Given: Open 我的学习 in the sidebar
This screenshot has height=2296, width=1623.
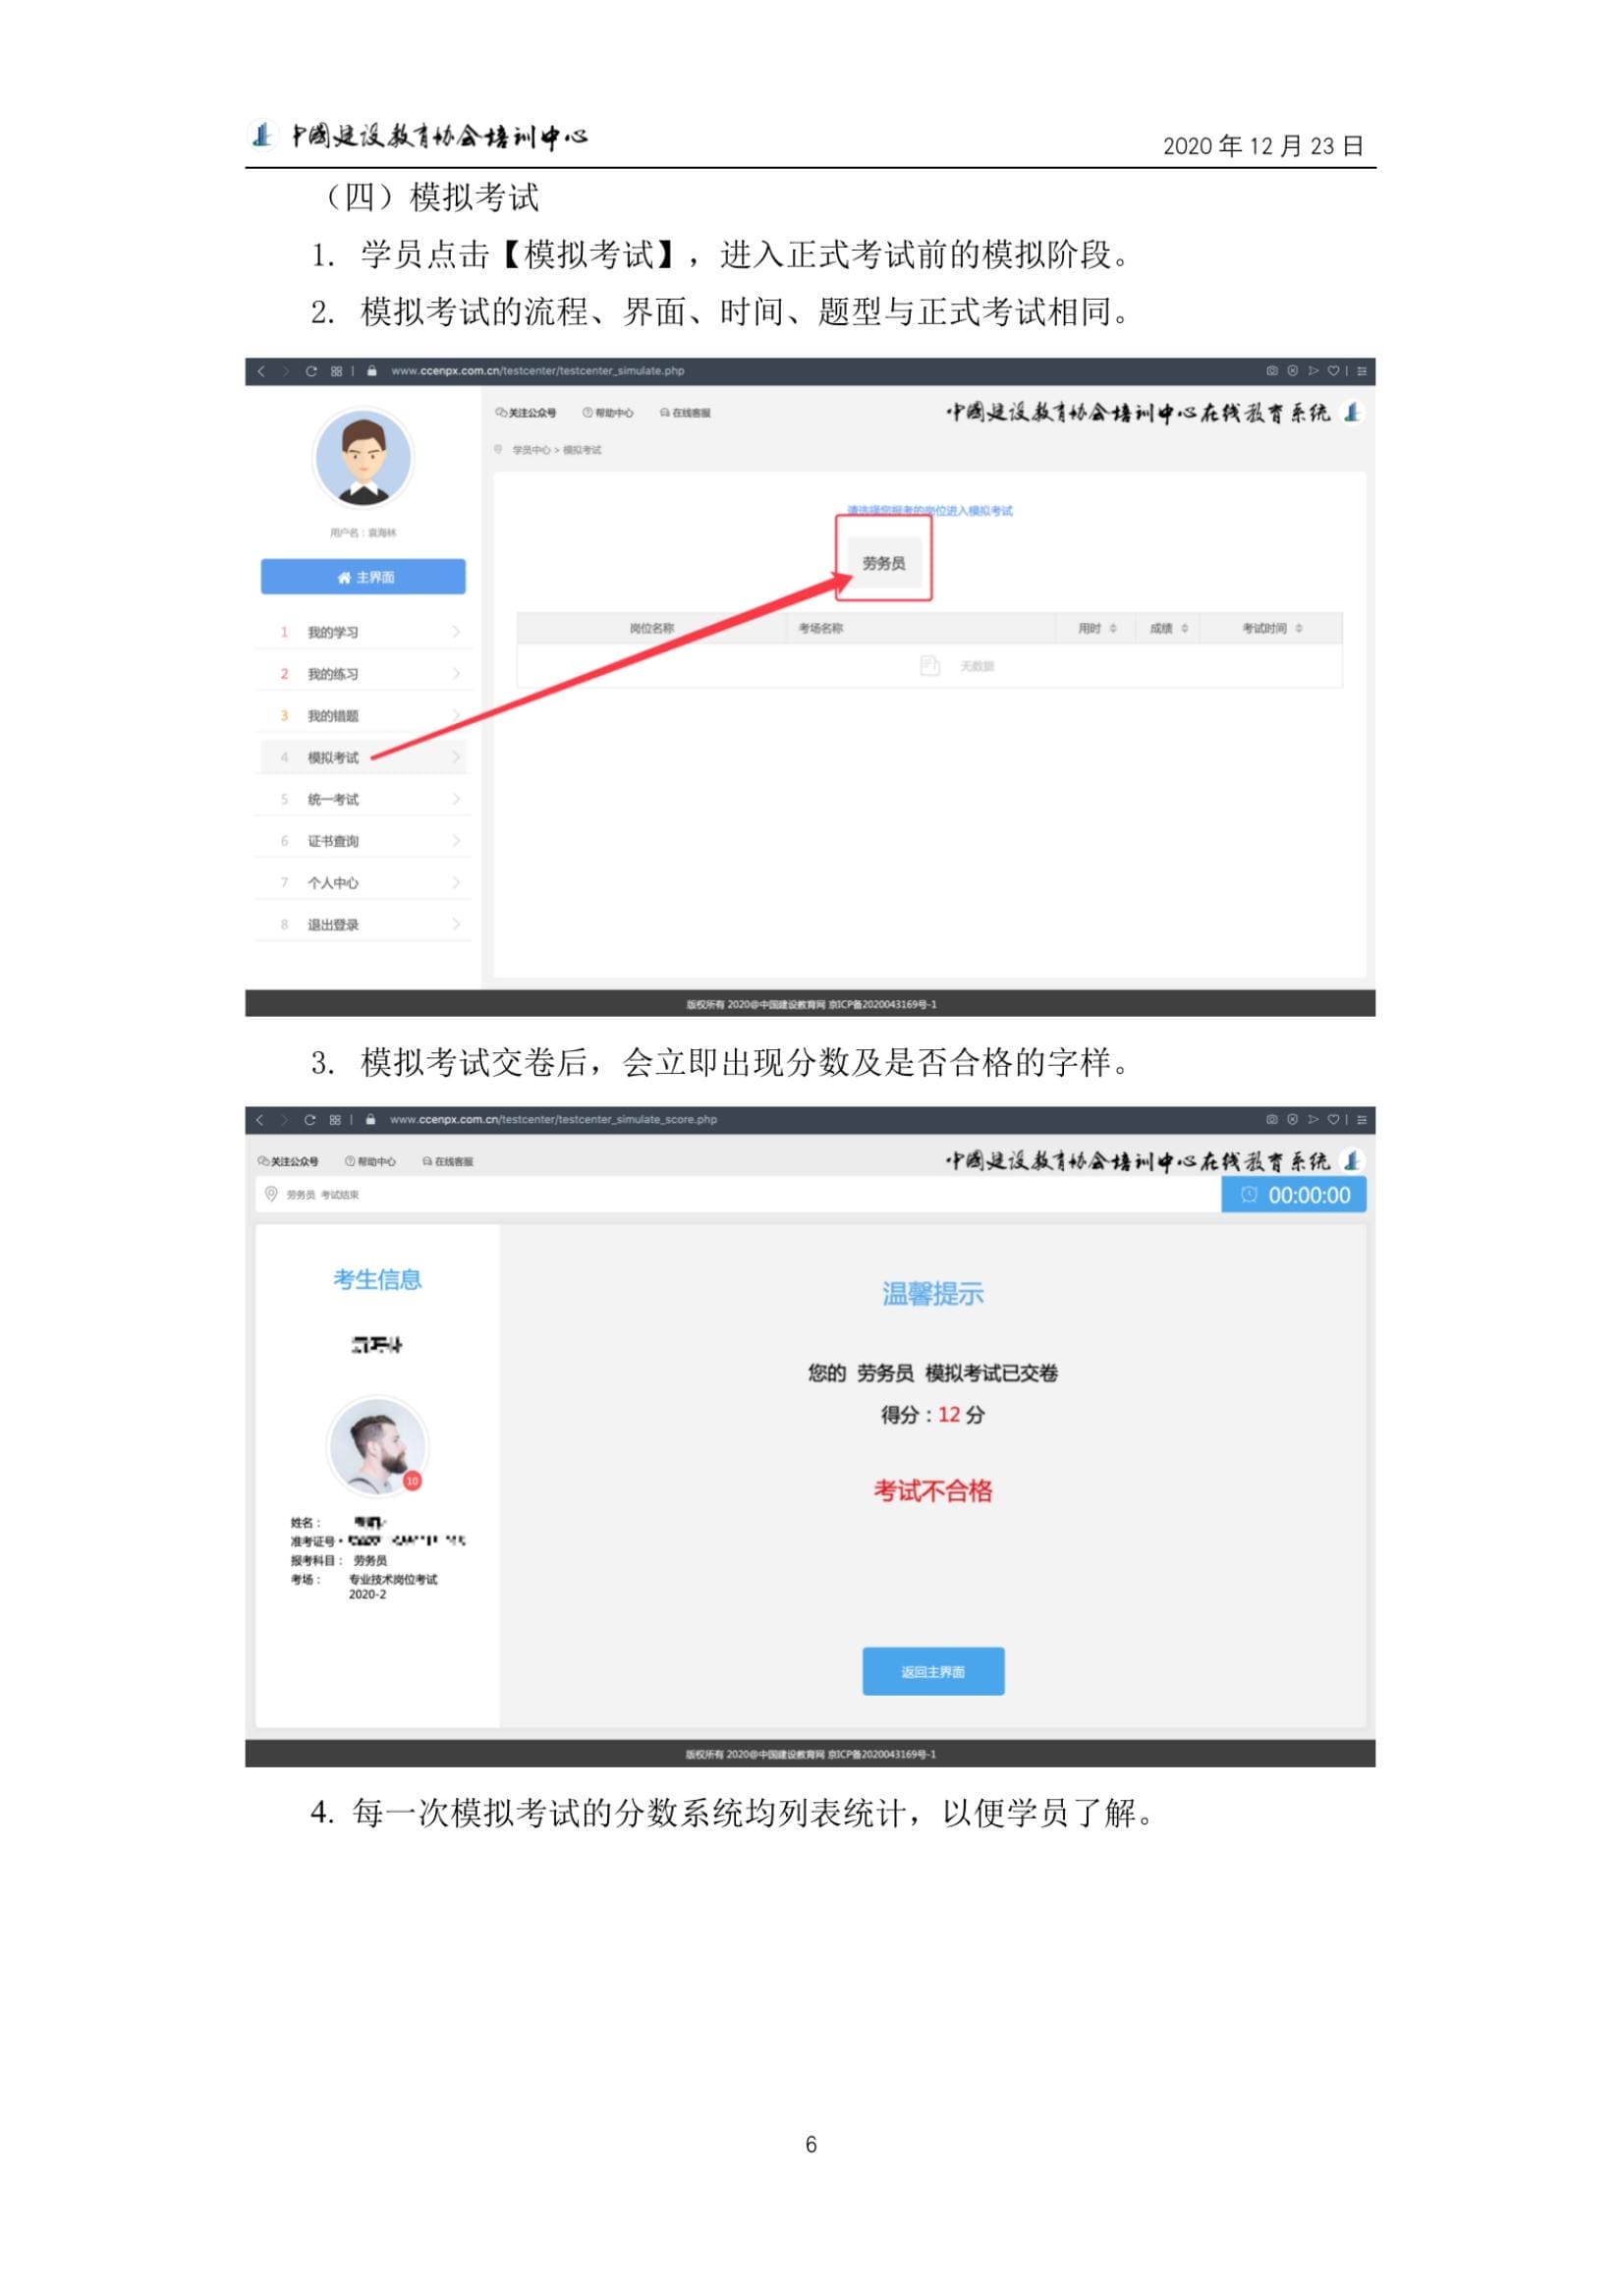Looking at the screenshot, I should (363, 632).
